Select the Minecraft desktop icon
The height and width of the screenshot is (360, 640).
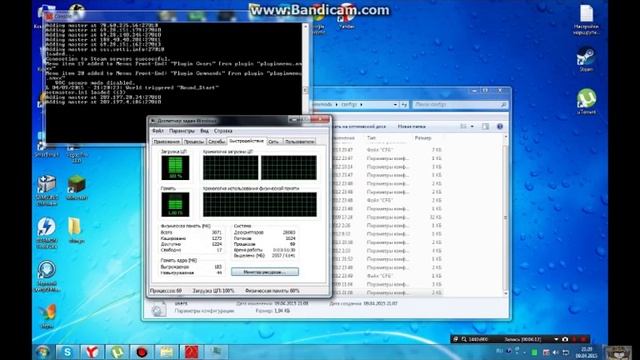[x=76, y=188]
